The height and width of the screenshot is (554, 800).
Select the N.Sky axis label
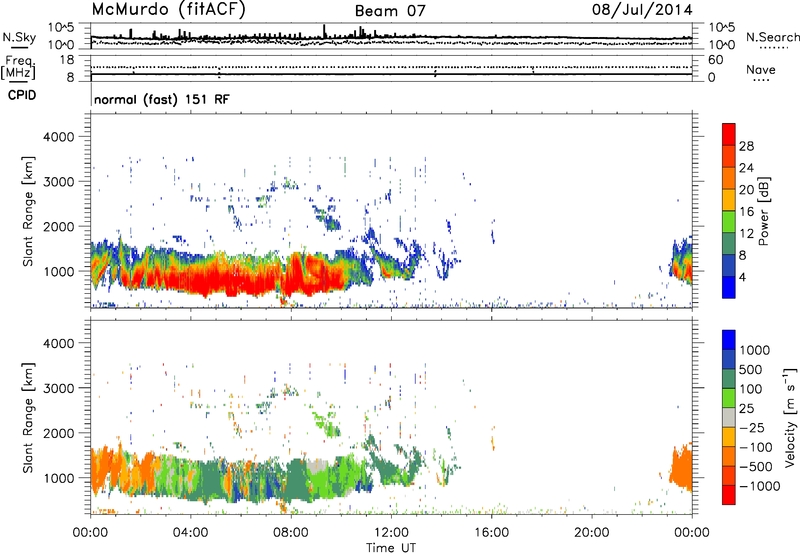[19, 37]
